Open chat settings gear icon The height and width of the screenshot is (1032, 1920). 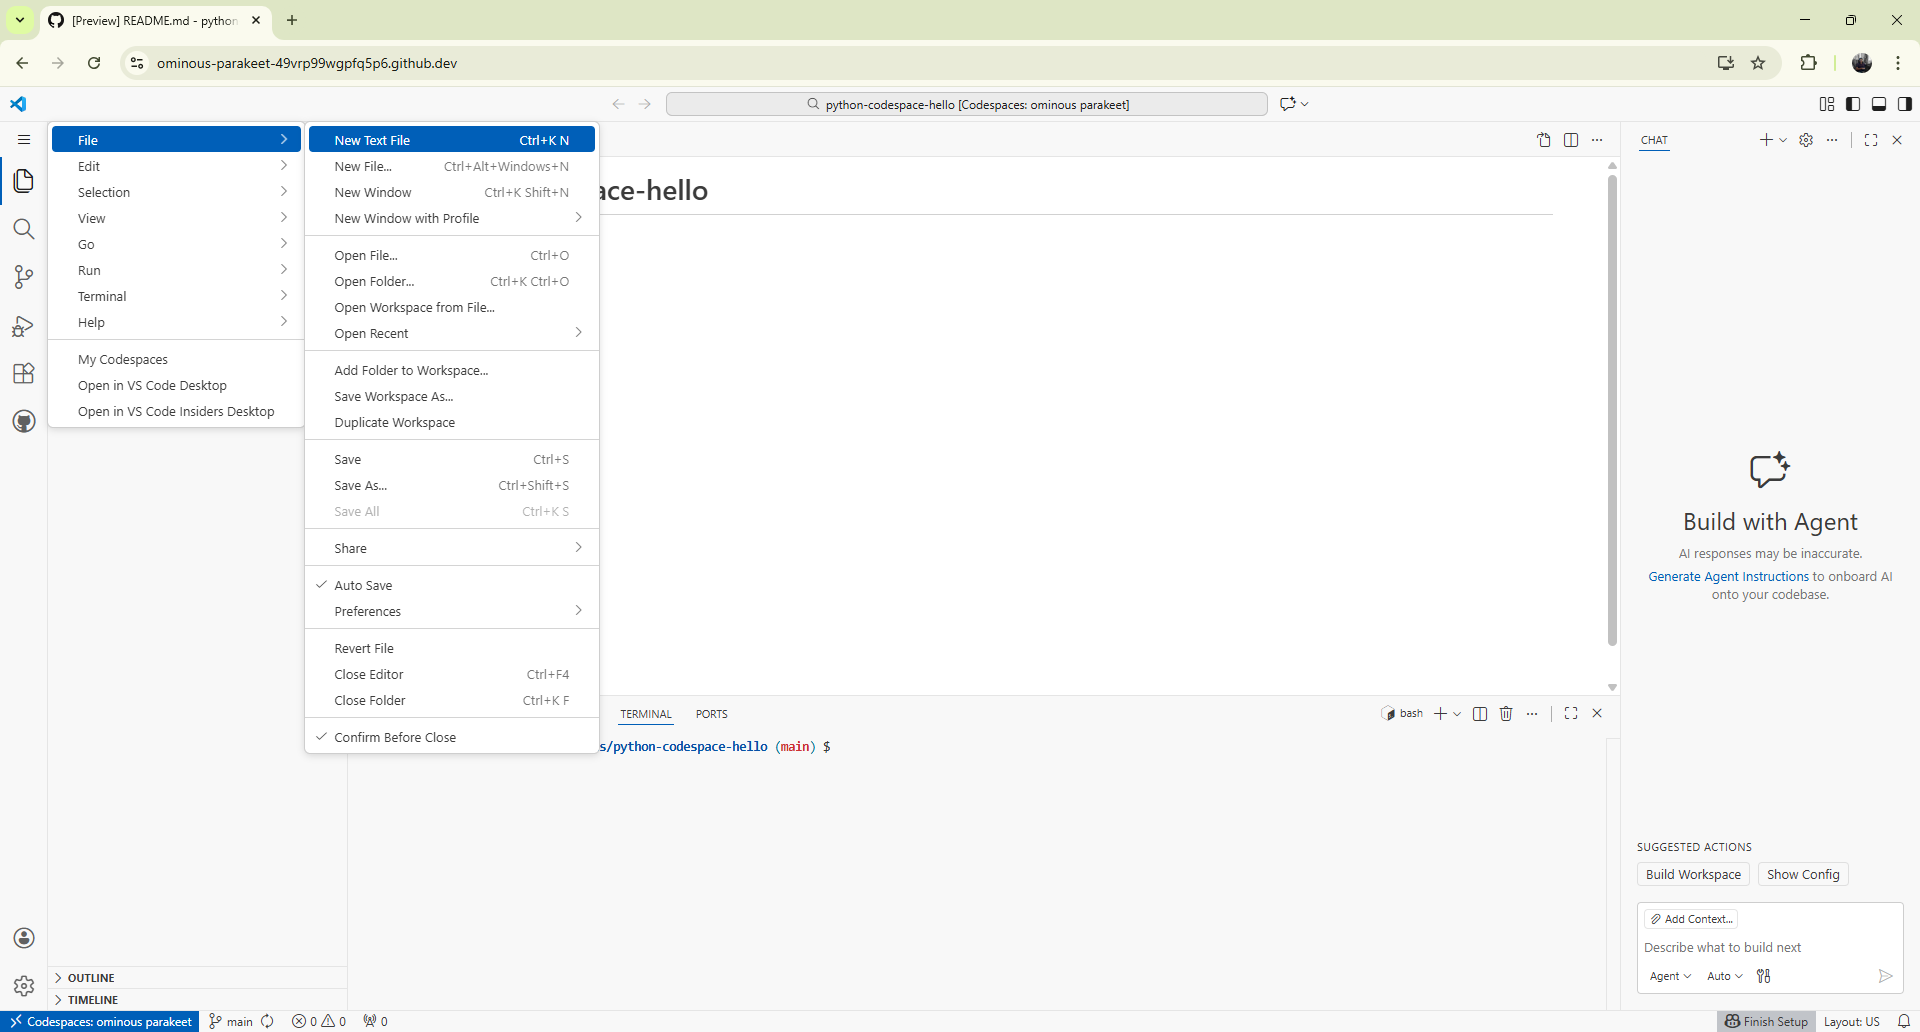(x=1806, y=140)
